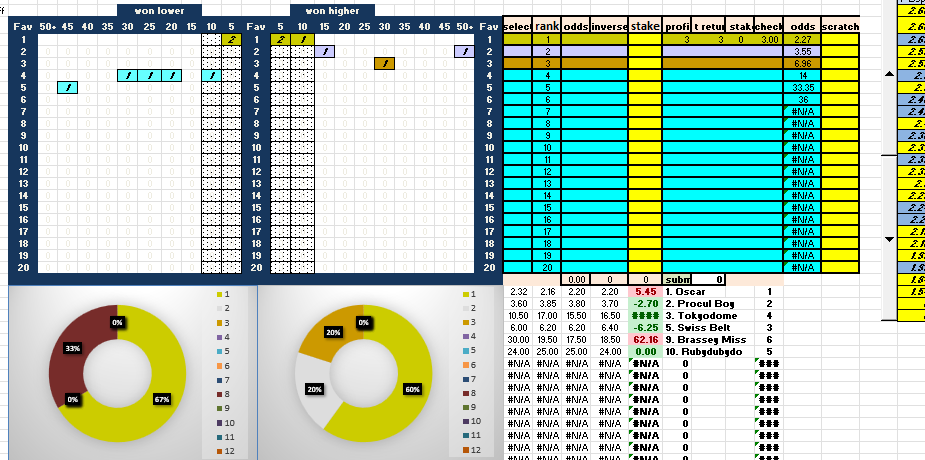This screenshot has width=925, height=460.
Task: Select the 'won lower' header label
Action: pyautogui.click(x=159, y=11)
